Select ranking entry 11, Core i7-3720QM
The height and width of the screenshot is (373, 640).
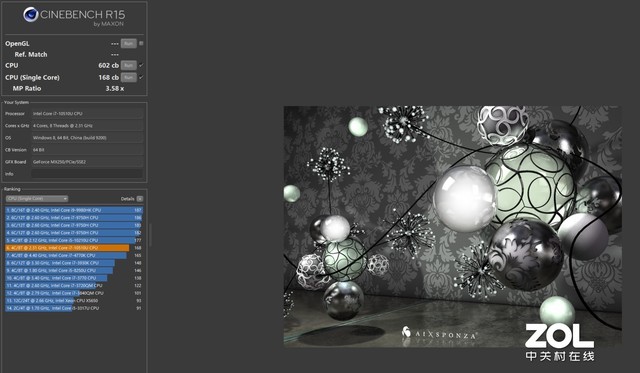(74, 286)
